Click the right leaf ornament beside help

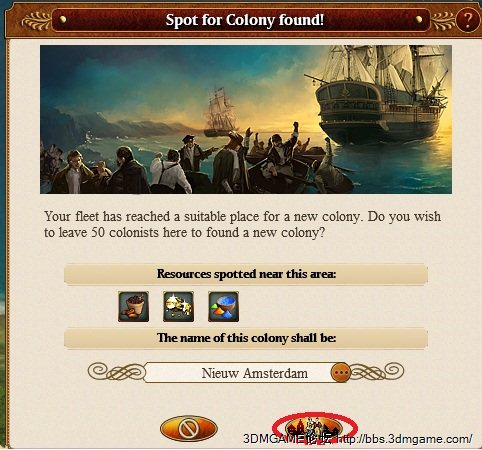(443, 21)
